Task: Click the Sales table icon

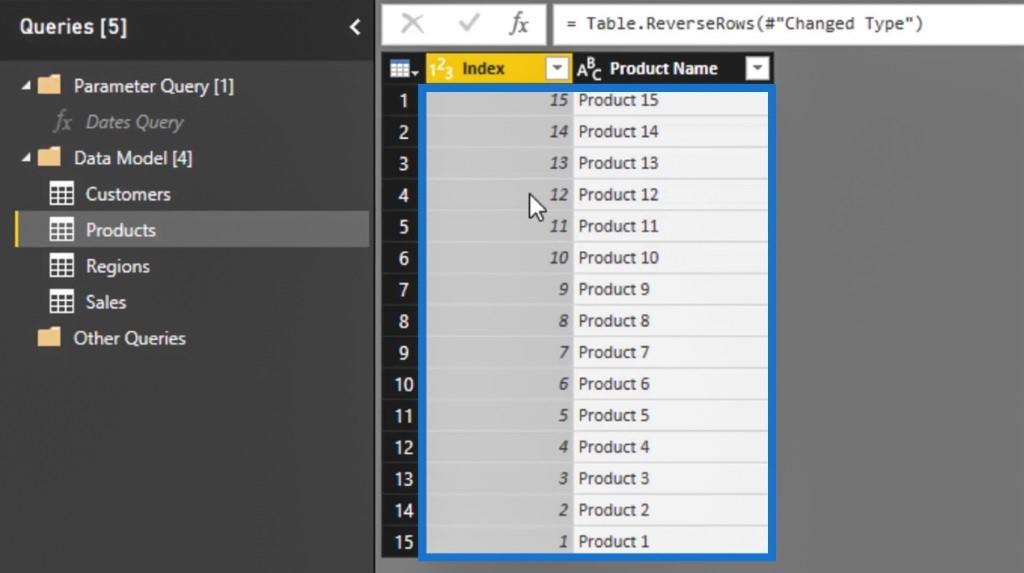Action: click(61, 302)
